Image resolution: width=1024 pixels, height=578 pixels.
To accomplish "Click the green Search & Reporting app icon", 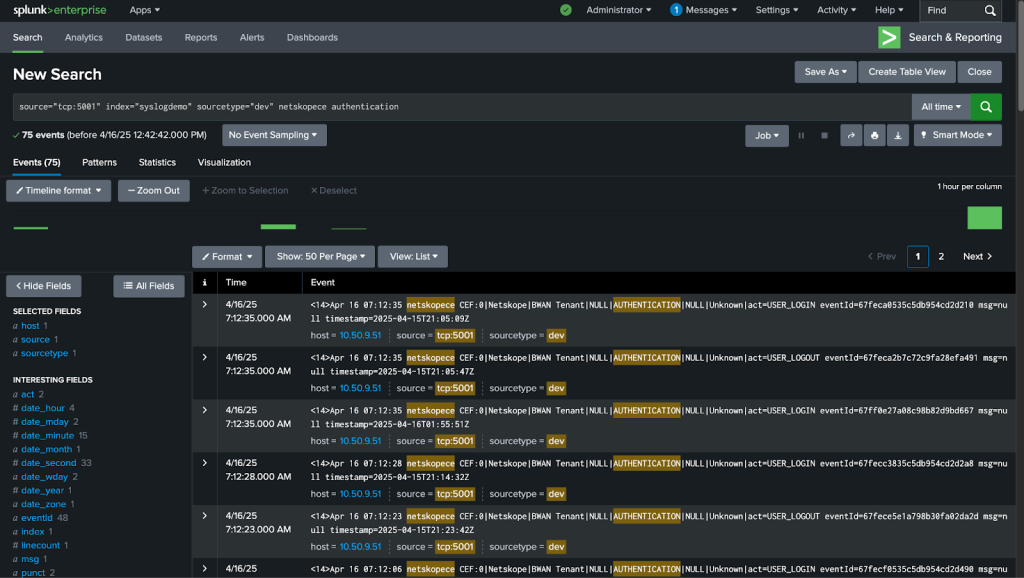I will pyautogui.click(x=889, y=37).
